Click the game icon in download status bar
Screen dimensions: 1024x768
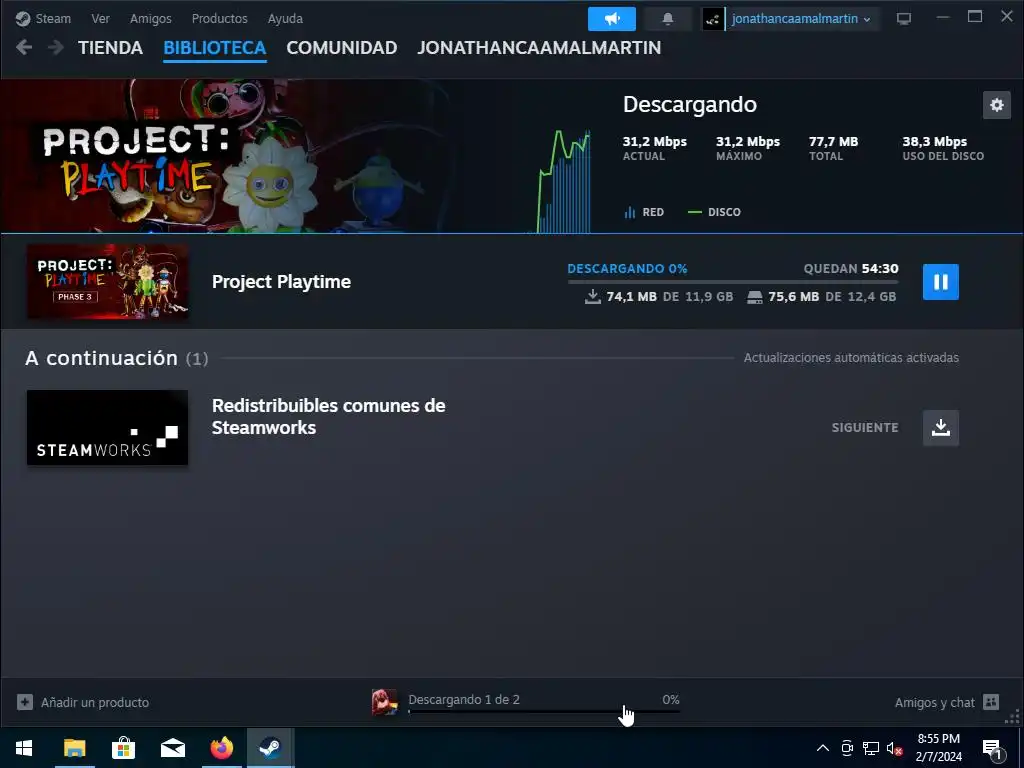pos(385,702)
